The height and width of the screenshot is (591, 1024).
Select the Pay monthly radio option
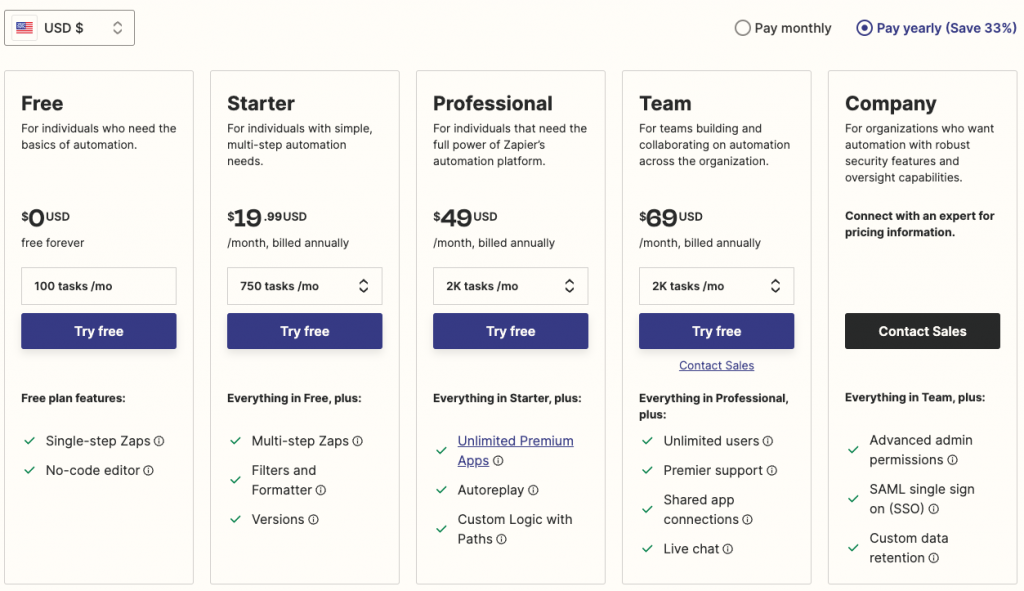743,28
